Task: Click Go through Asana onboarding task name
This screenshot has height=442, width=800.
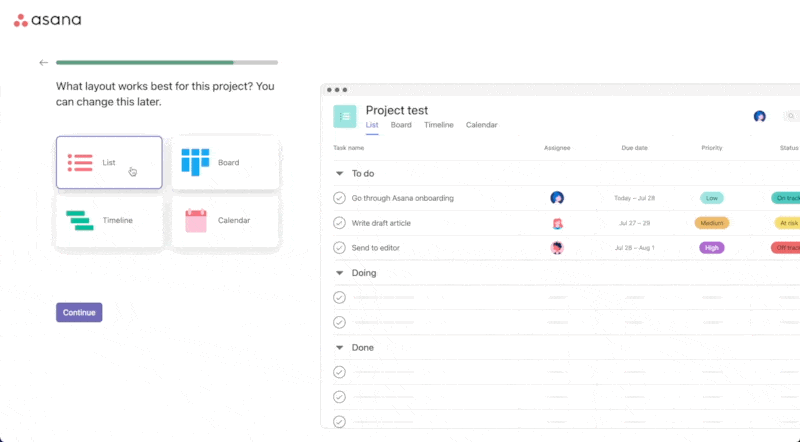Action: coord(403,198)
